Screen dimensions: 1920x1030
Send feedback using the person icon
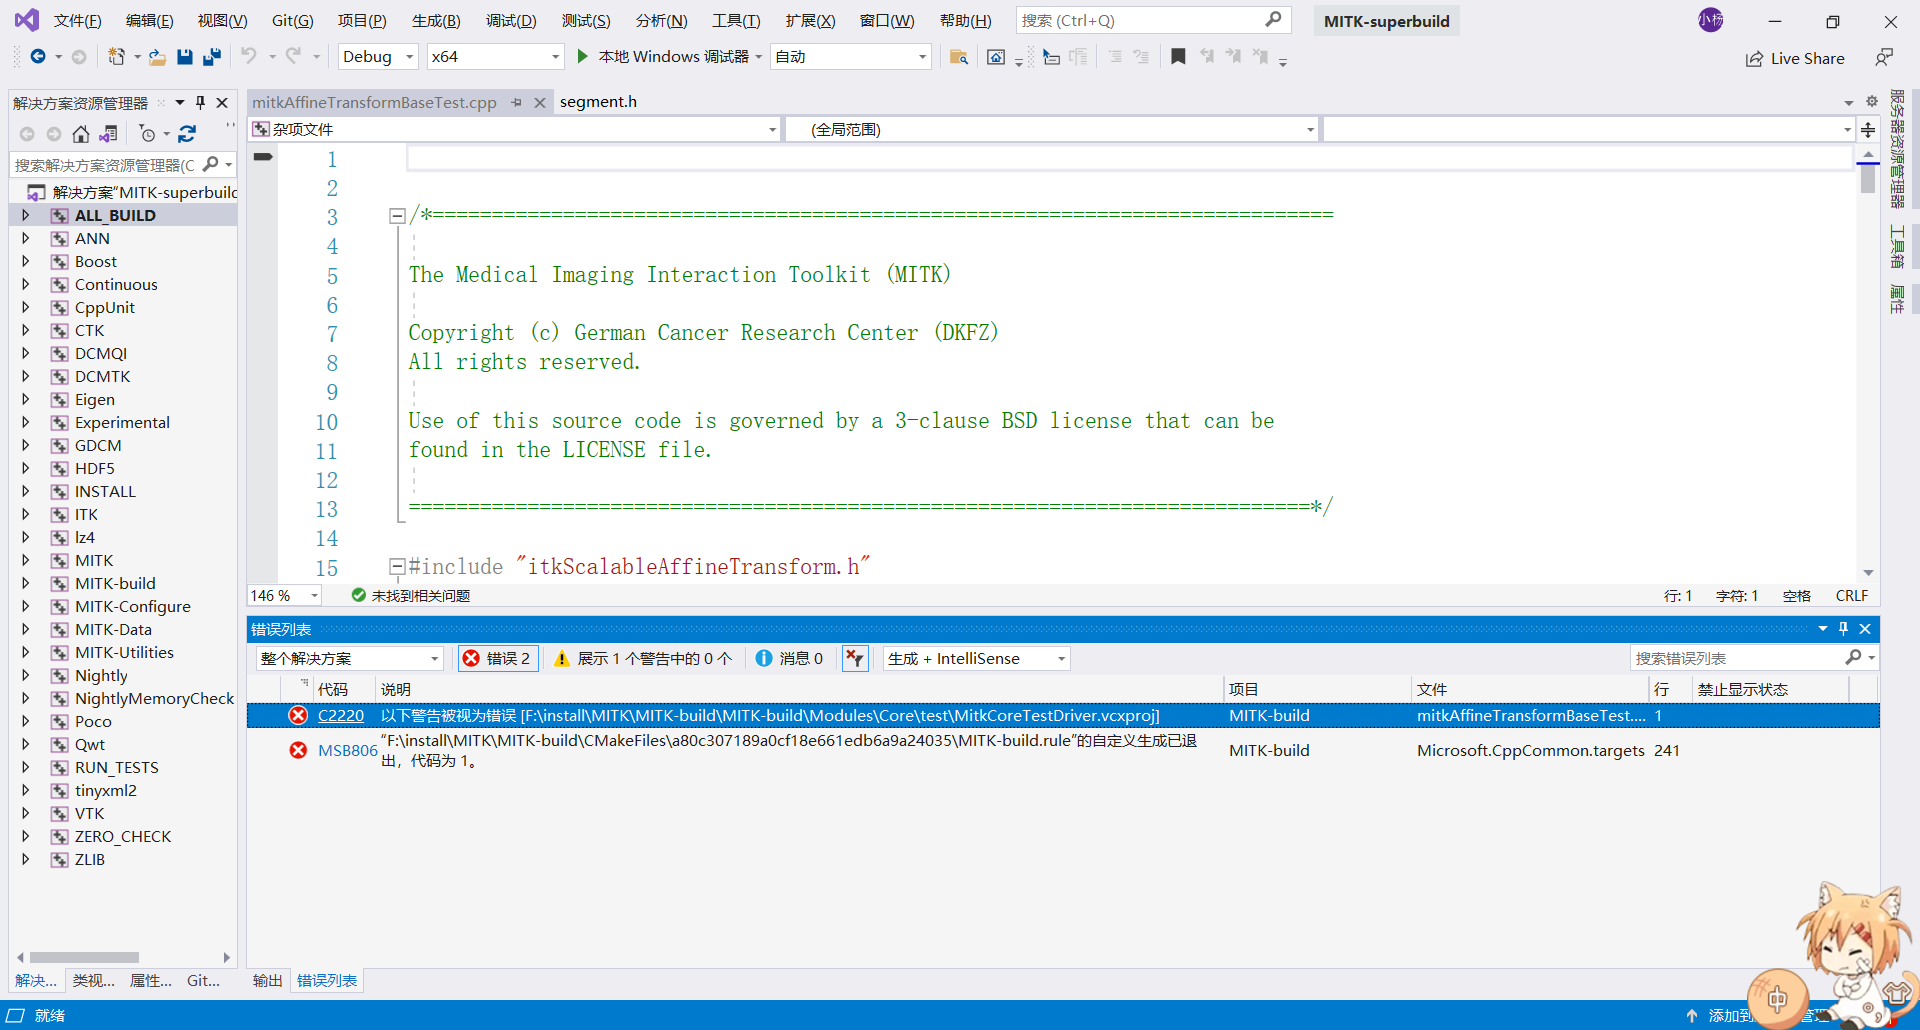(1884, 58)
